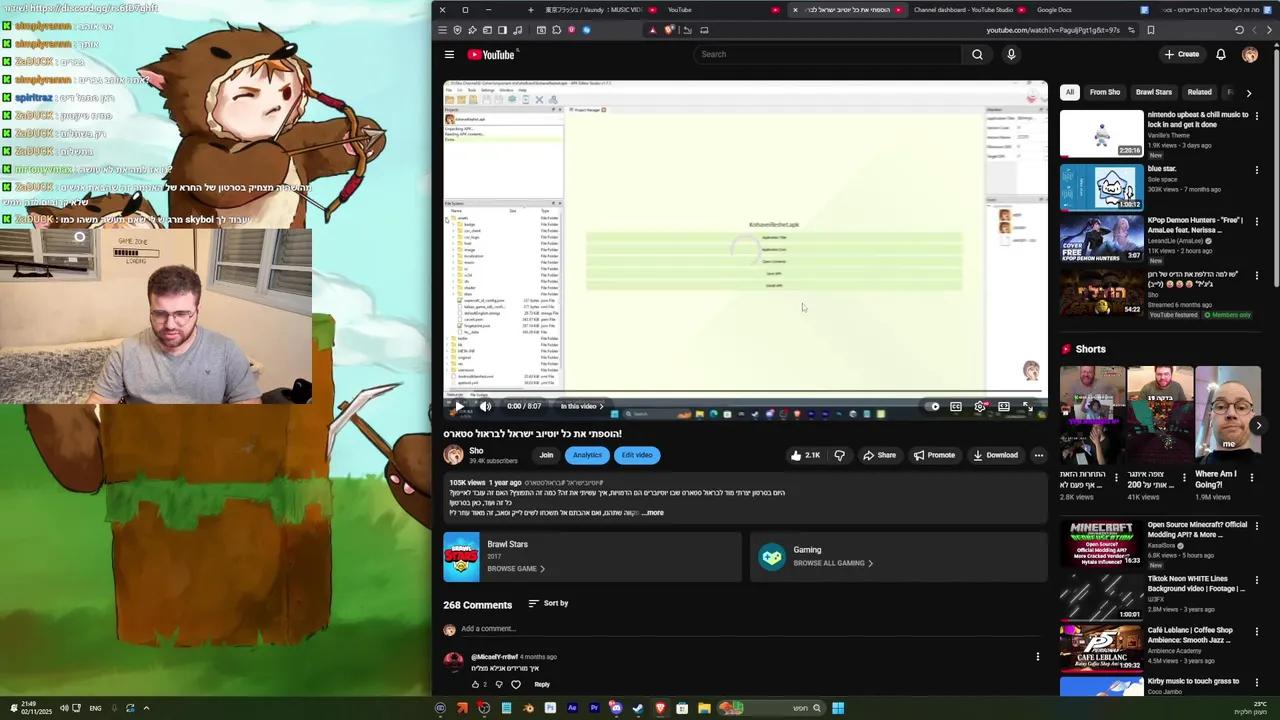Screen dimensions: 1280x720
Task: Like the first comment
Action: pyautogui.click(x=476, y=684)
